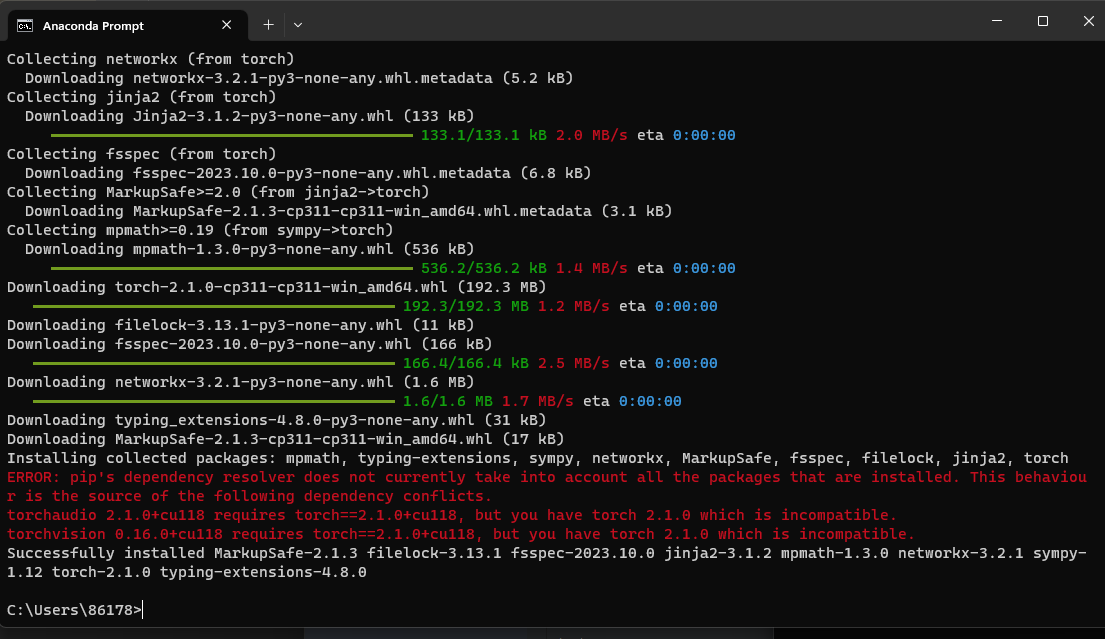This screenshot has width=1105, height=639.
Task: Click the Anaconda Prompt tab icon
Action: [25, 26]
